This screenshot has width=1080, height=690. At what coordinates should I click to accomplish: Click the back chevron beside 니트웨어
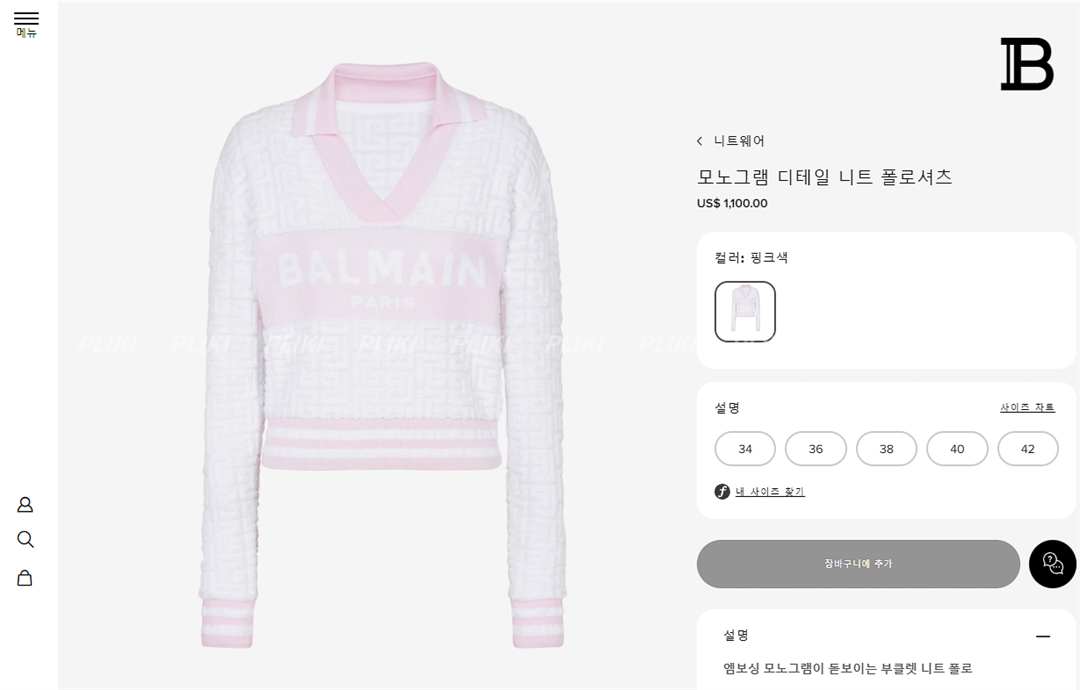coord(700,141)
